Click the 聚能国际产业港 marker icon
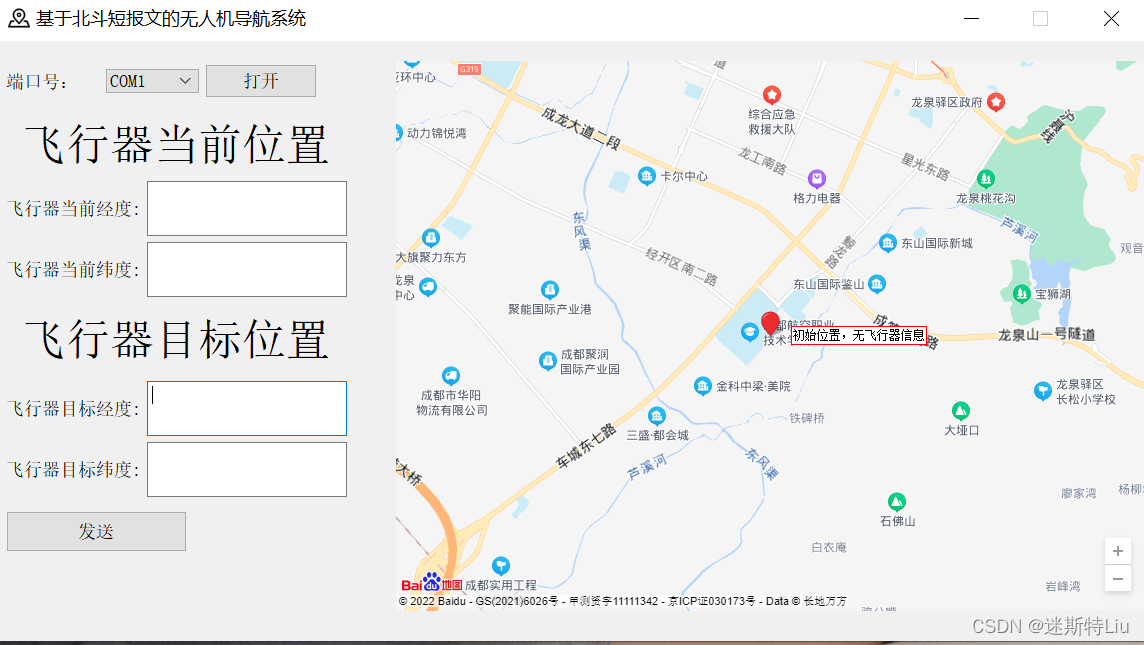The image size is (1144, 645). coord(549,290)
